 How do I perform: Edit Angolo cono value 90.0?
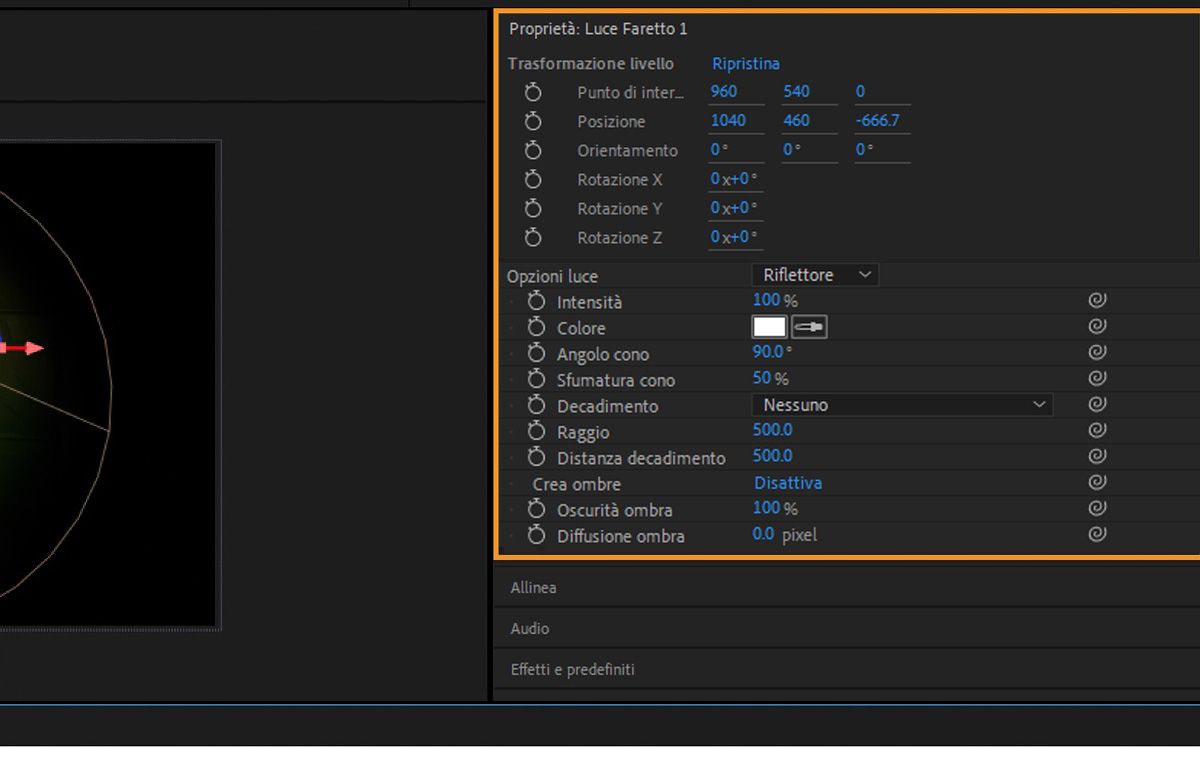[x=768, y=352]
